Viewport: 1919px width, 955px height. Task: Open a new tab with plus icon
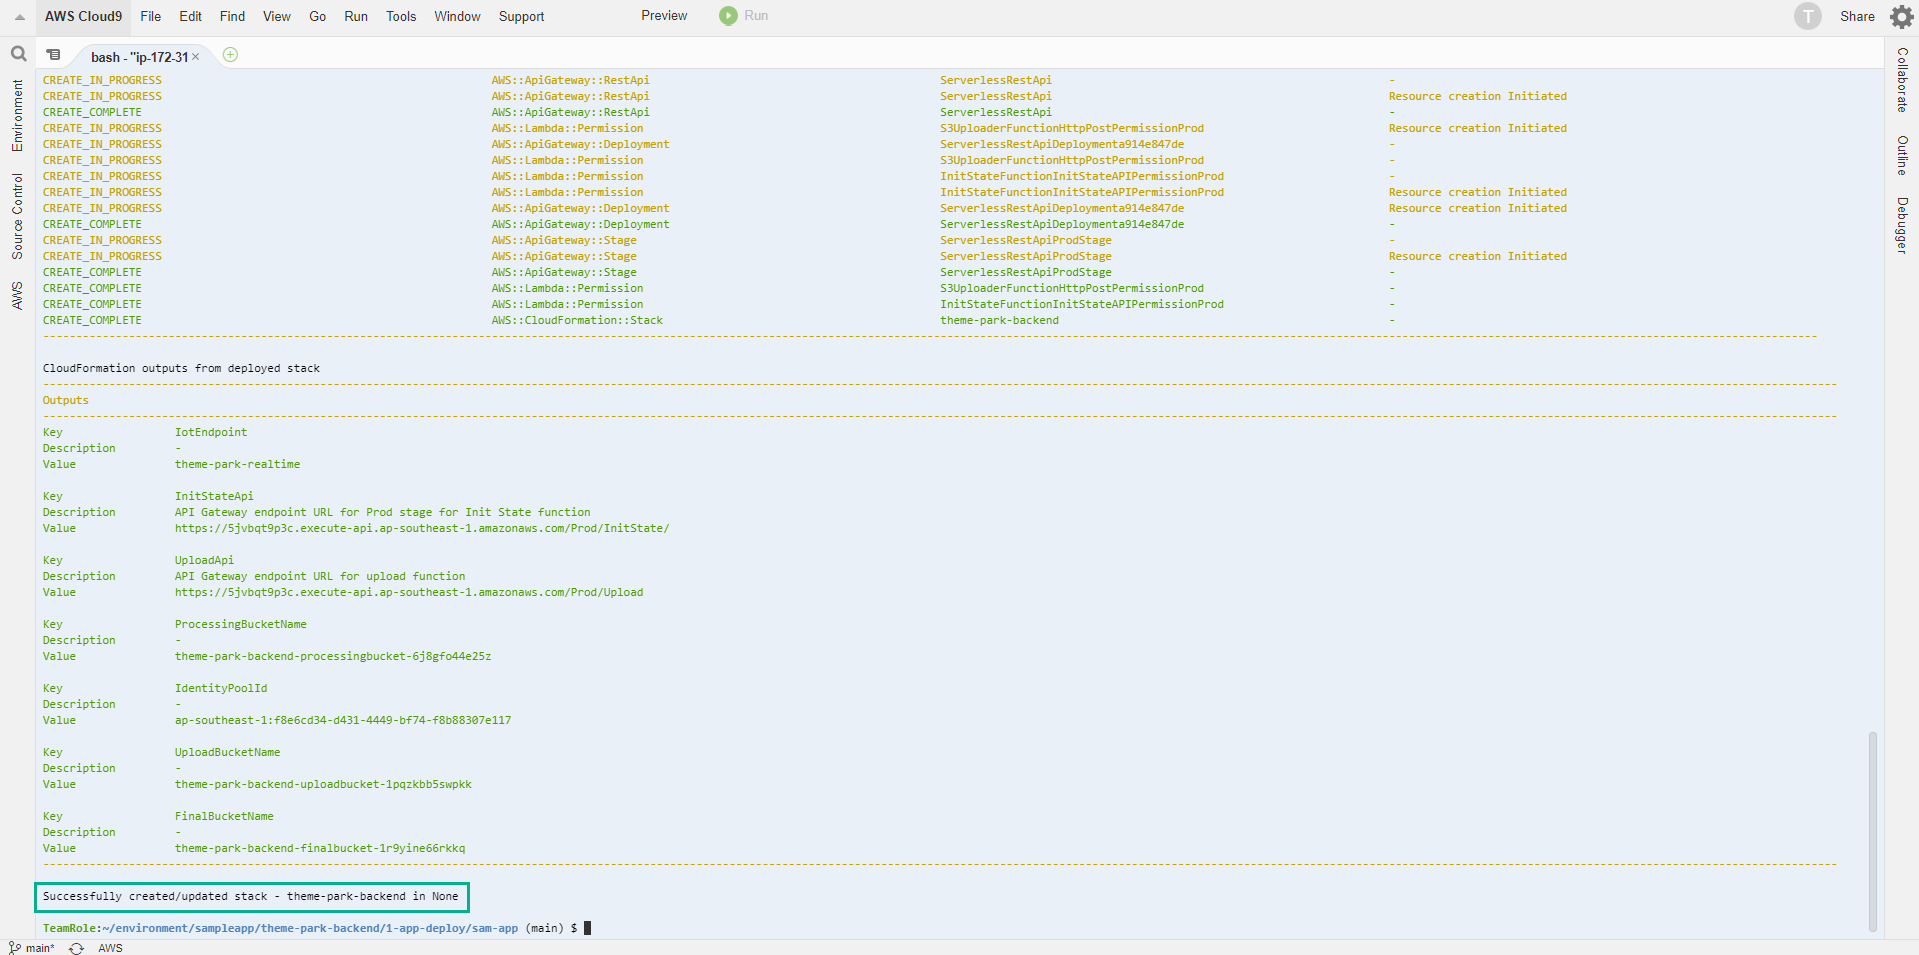click(230, 55)
